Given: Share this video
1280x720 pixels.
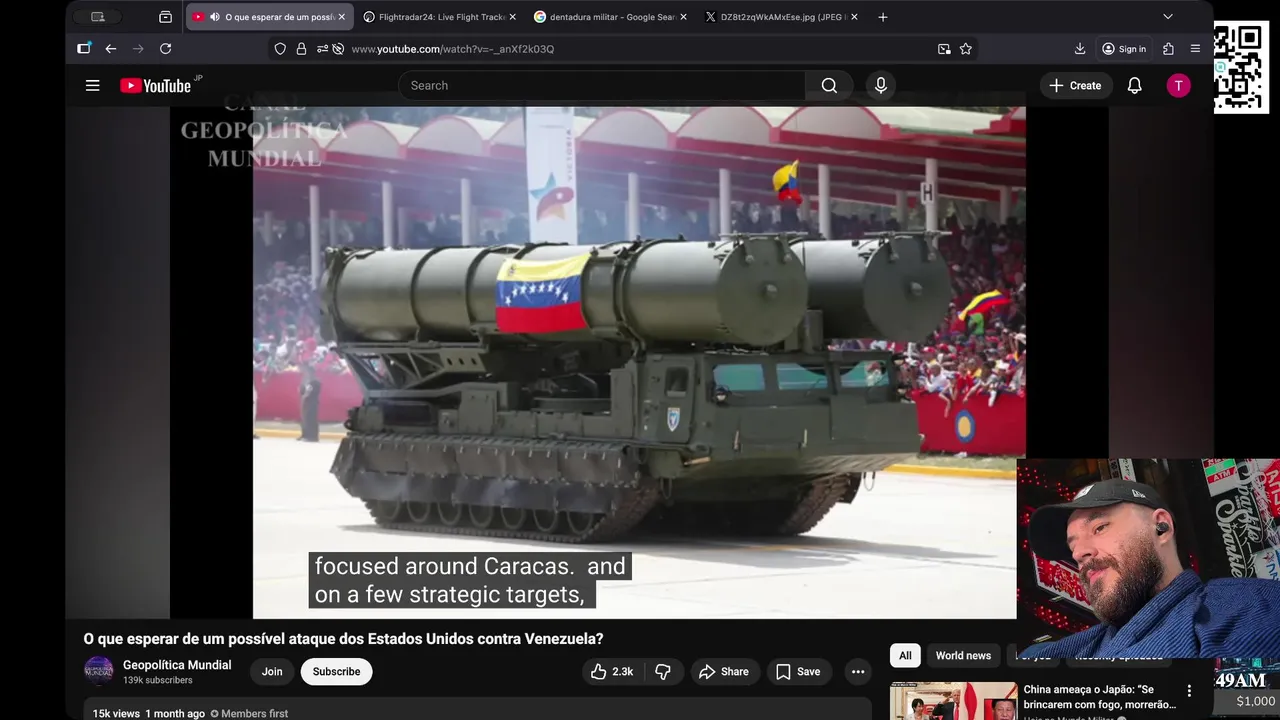Looking at the screenshot, I should (724, 672).
